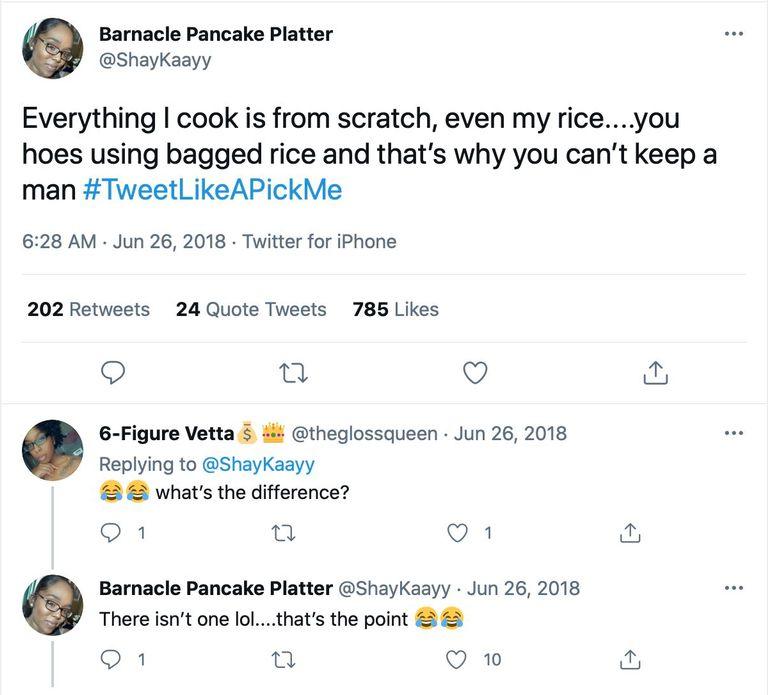Retweet 6-Figure Vetta's reply

click(x=283, y=533)
